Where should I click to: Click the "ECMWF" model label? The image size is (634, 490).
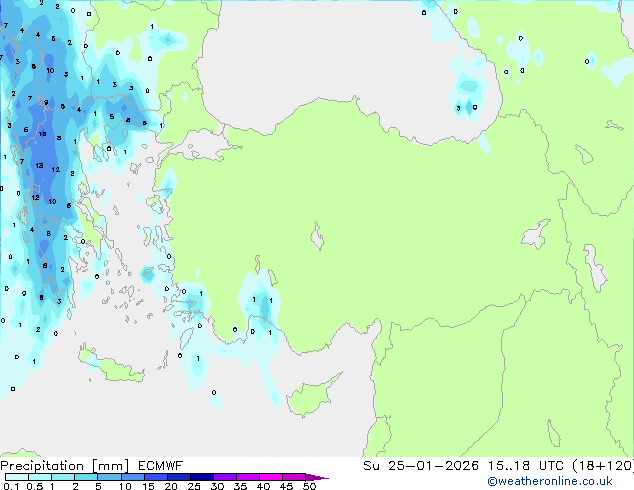pyautogui.click(x=161, y=466)
